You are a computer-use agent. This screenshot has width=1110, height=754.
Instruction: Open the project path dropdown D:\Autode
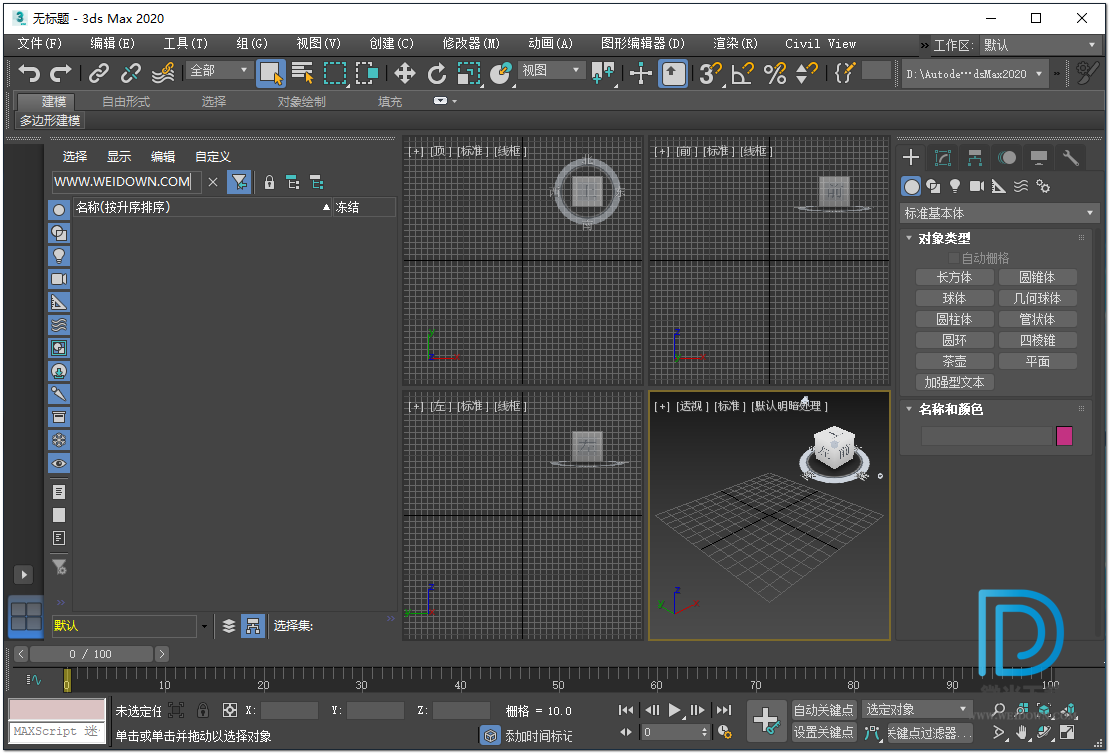[x=975, y=74]
